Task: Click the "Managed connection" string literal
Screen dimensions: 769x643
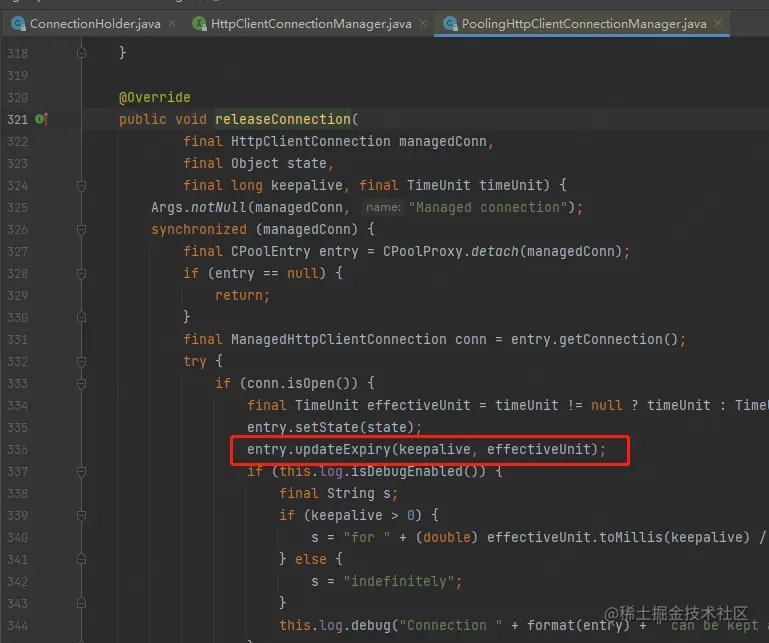Action: click(489, 207)
